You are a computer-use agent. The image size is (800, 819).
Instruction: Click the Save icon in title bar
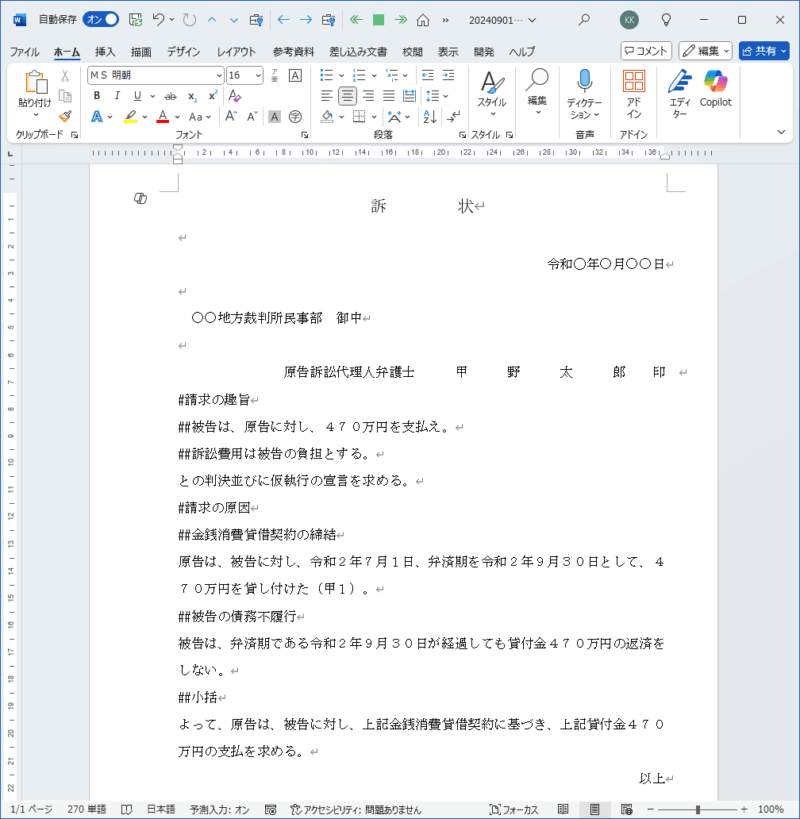pyautogui.click(x=136, y=20)
